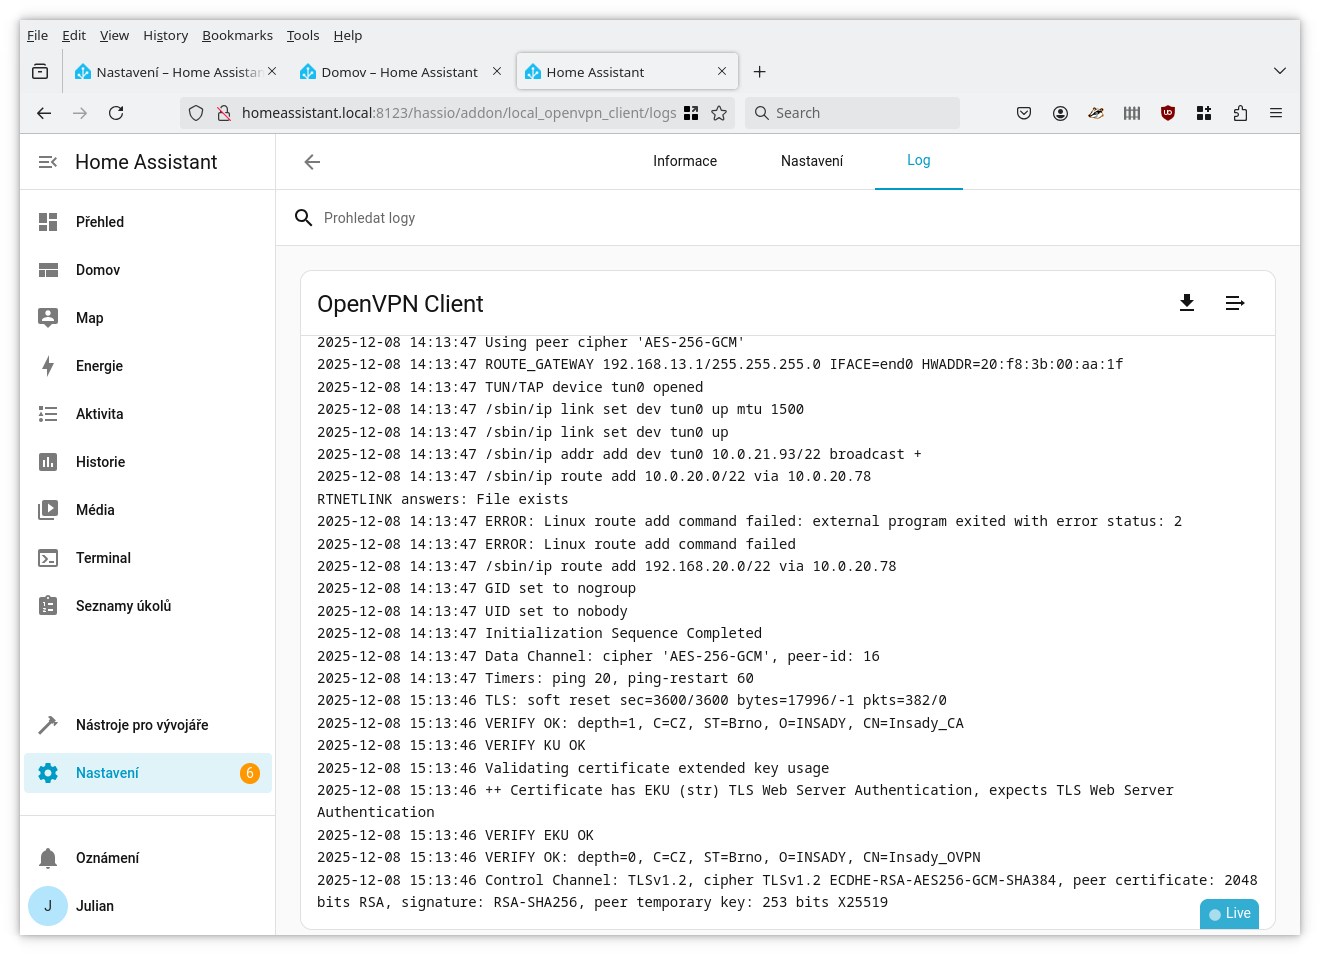Select the Log tab
The width and height of the screenshot is (1320, 955).
pos(919,161)
